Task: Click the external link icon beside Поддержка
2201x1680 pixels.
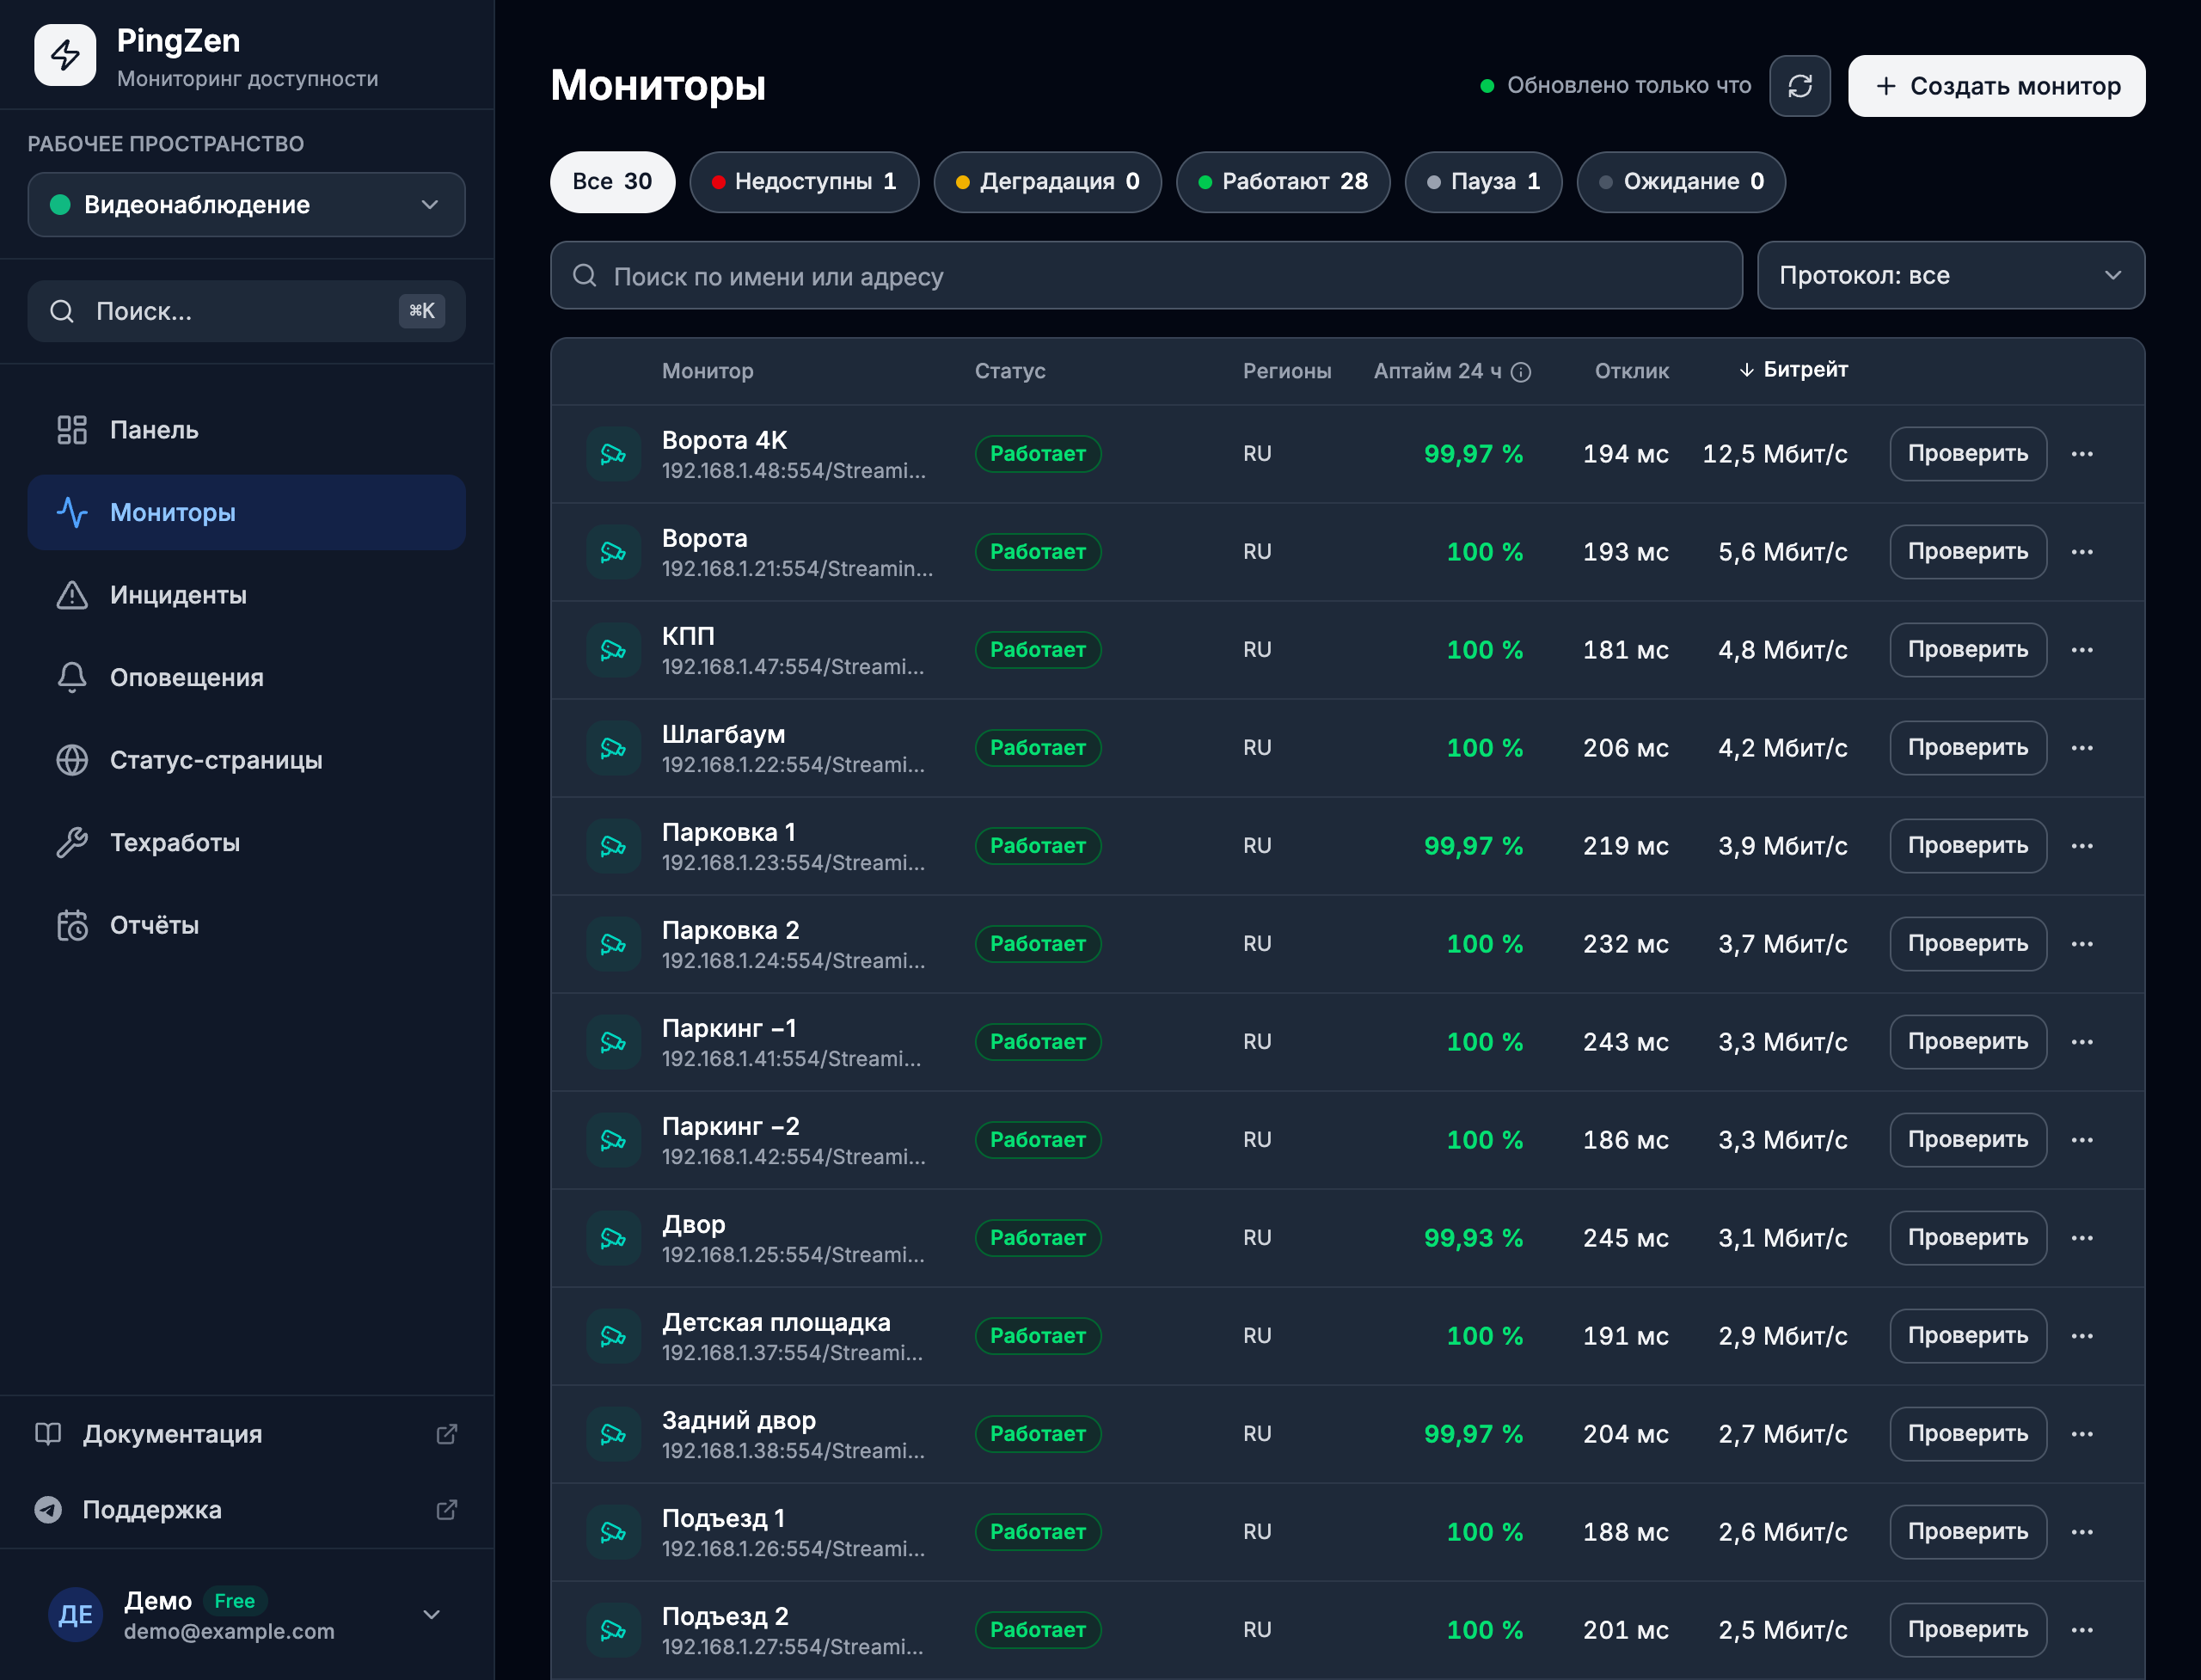Action: pyautogui.click(x=447, y=1510)
